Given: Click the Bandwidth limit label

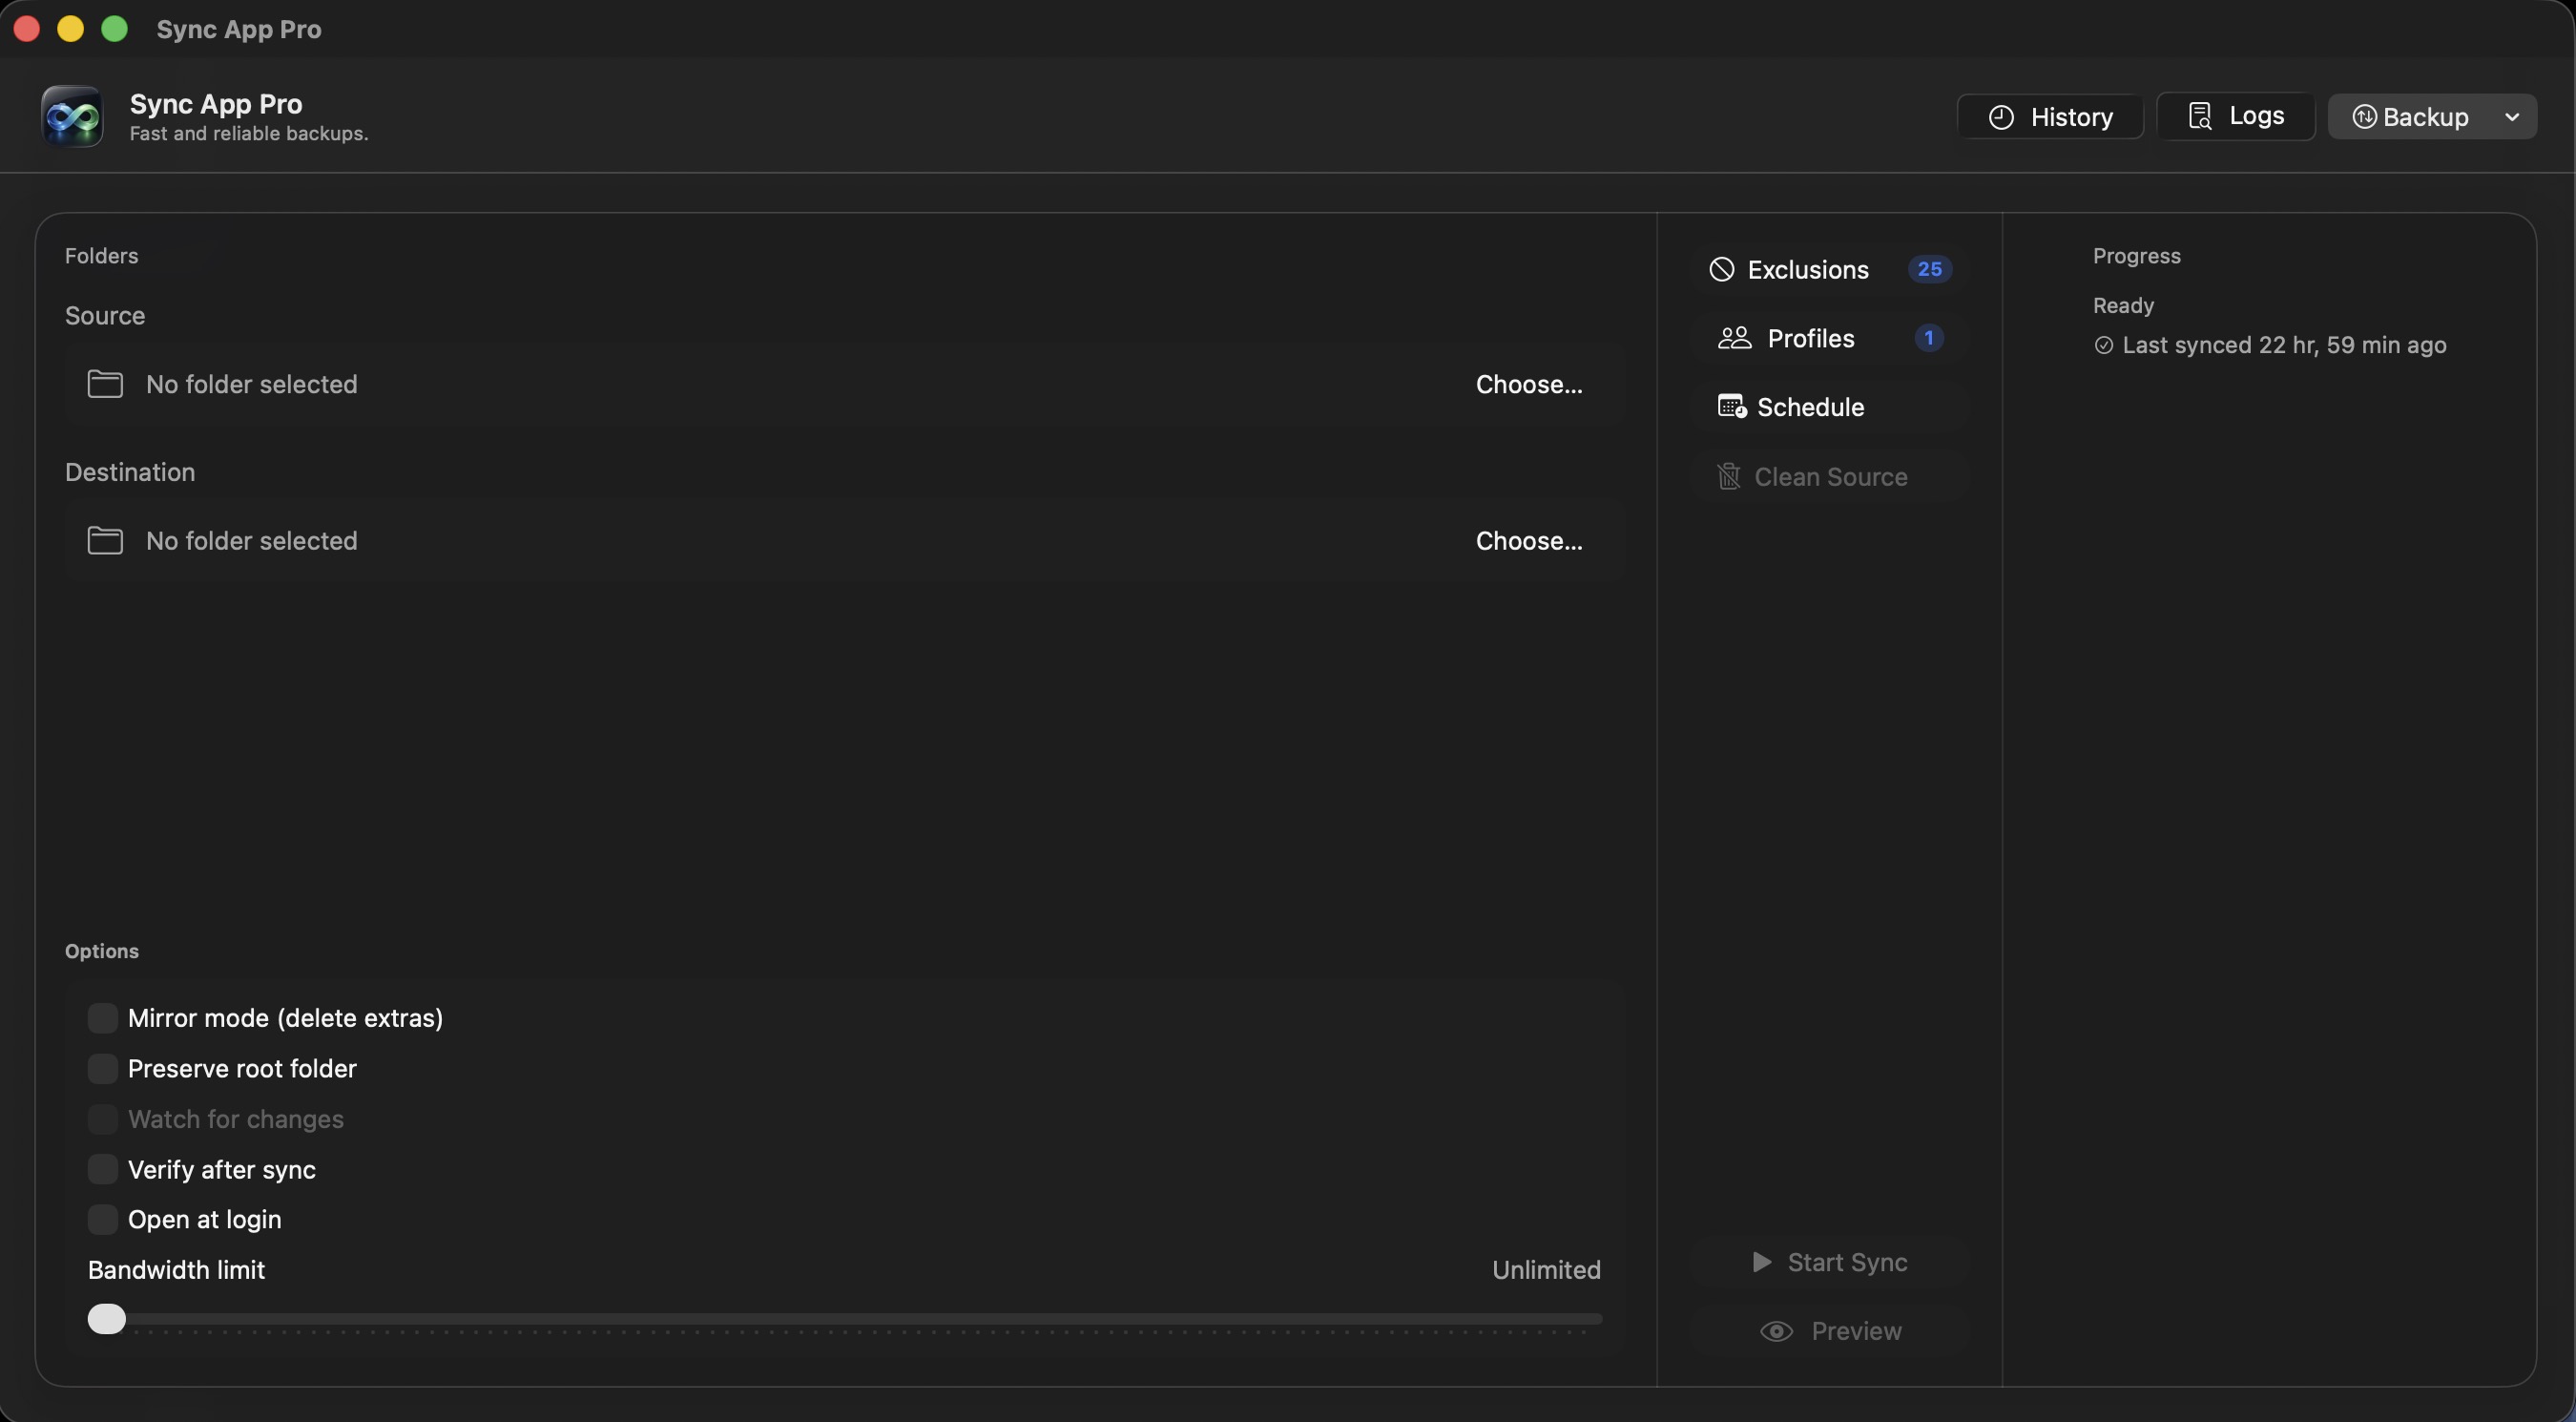Looking at the screenshot, I should (x=176, y=1270).
